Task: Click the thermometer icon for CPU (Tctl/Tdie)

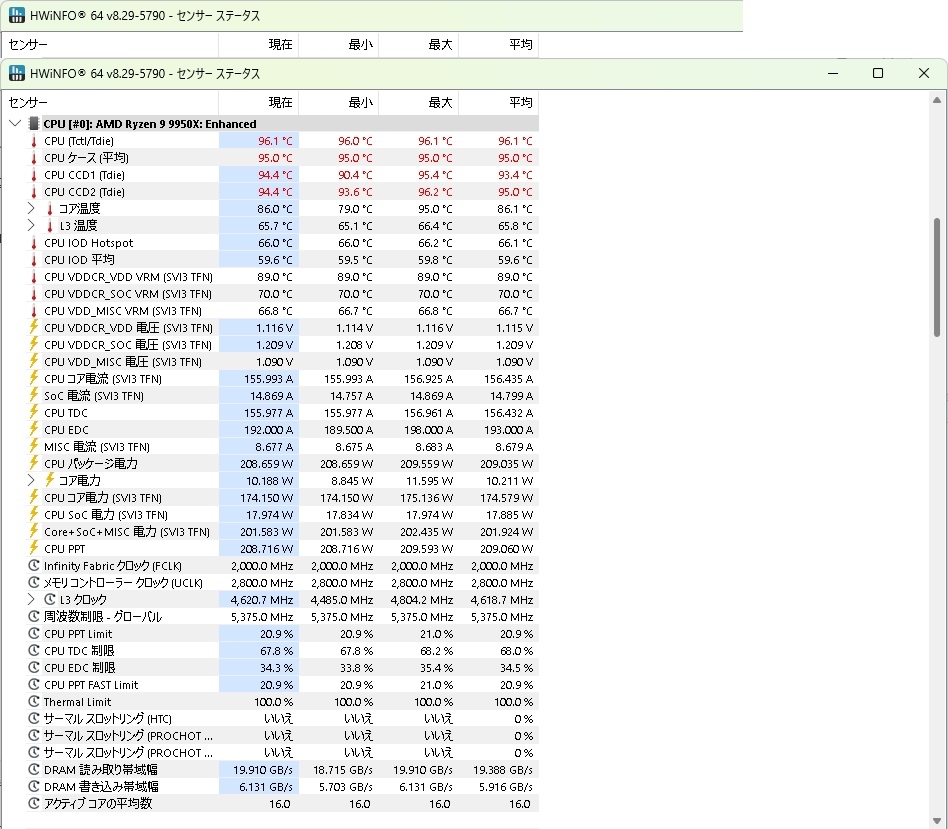Action: pyautogui.click(x=34, y=141)
